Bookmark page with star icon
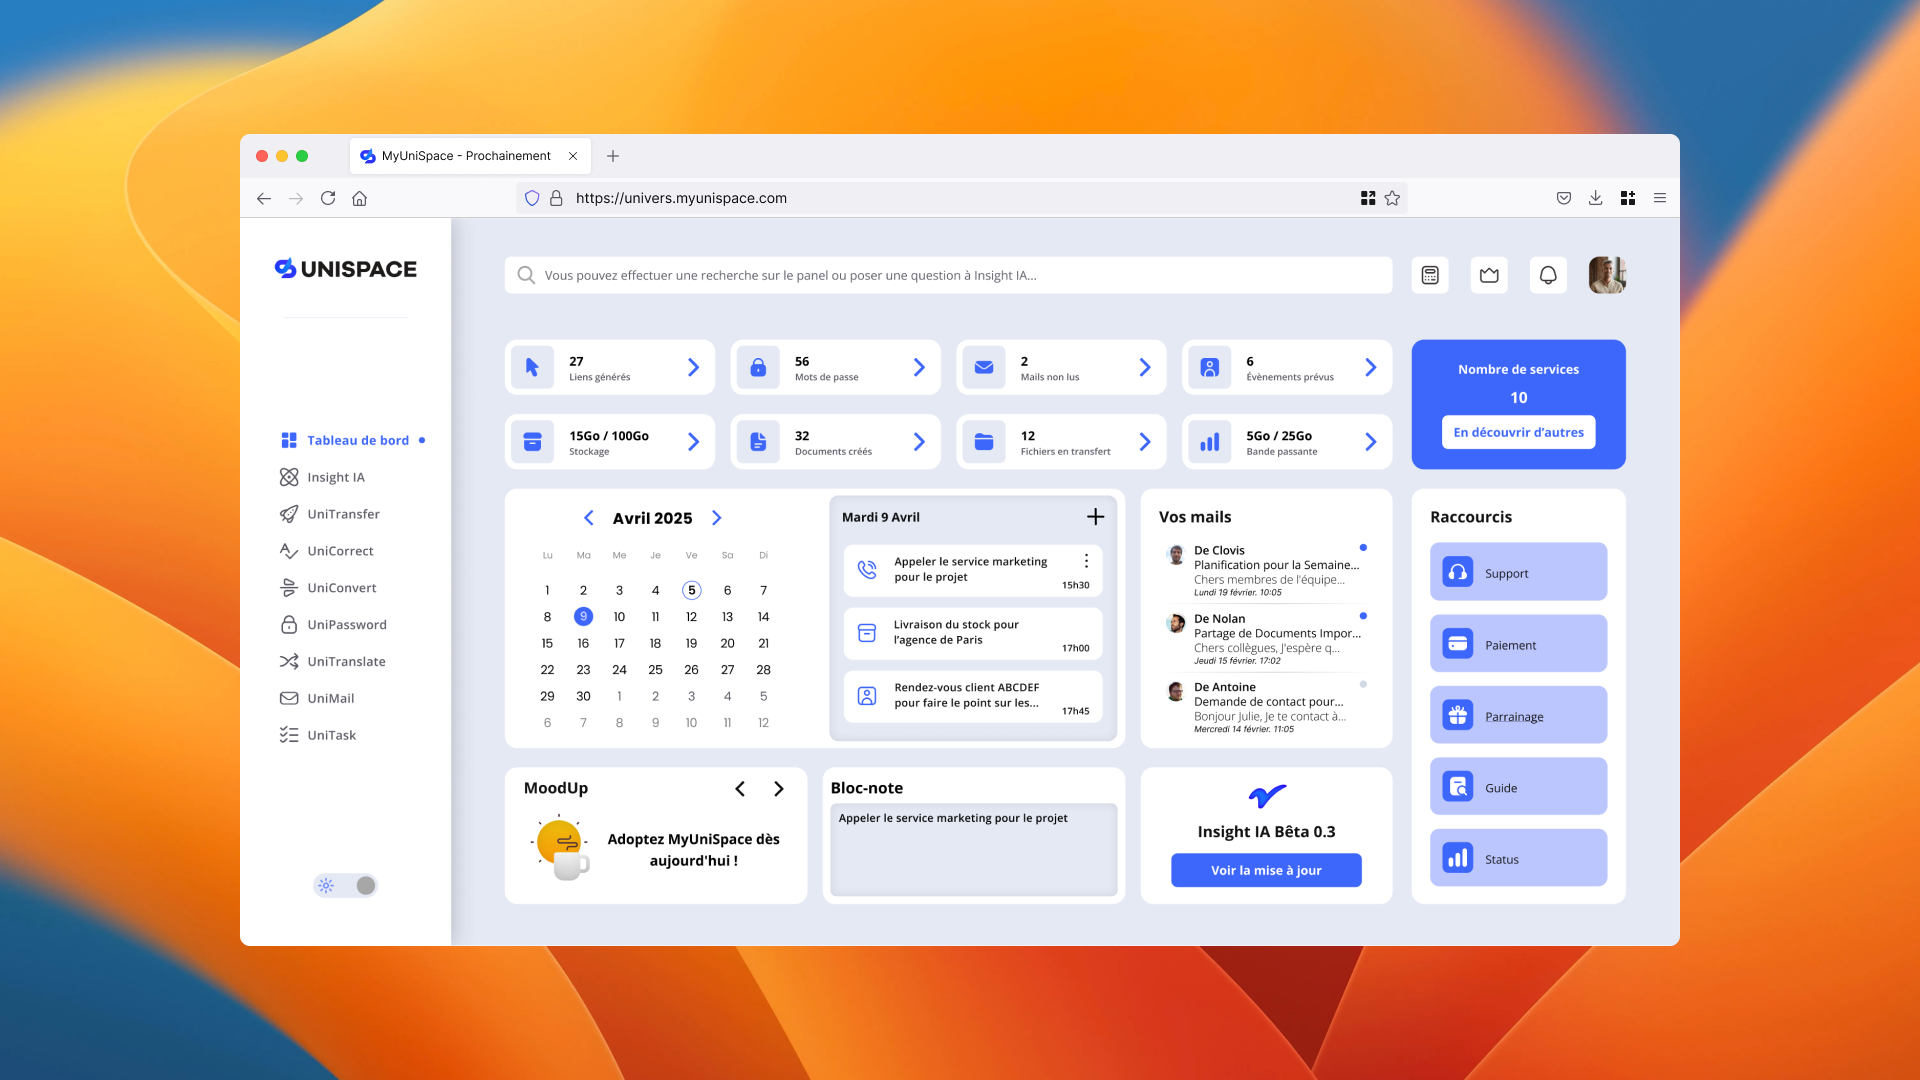 tap(1392, 198)
